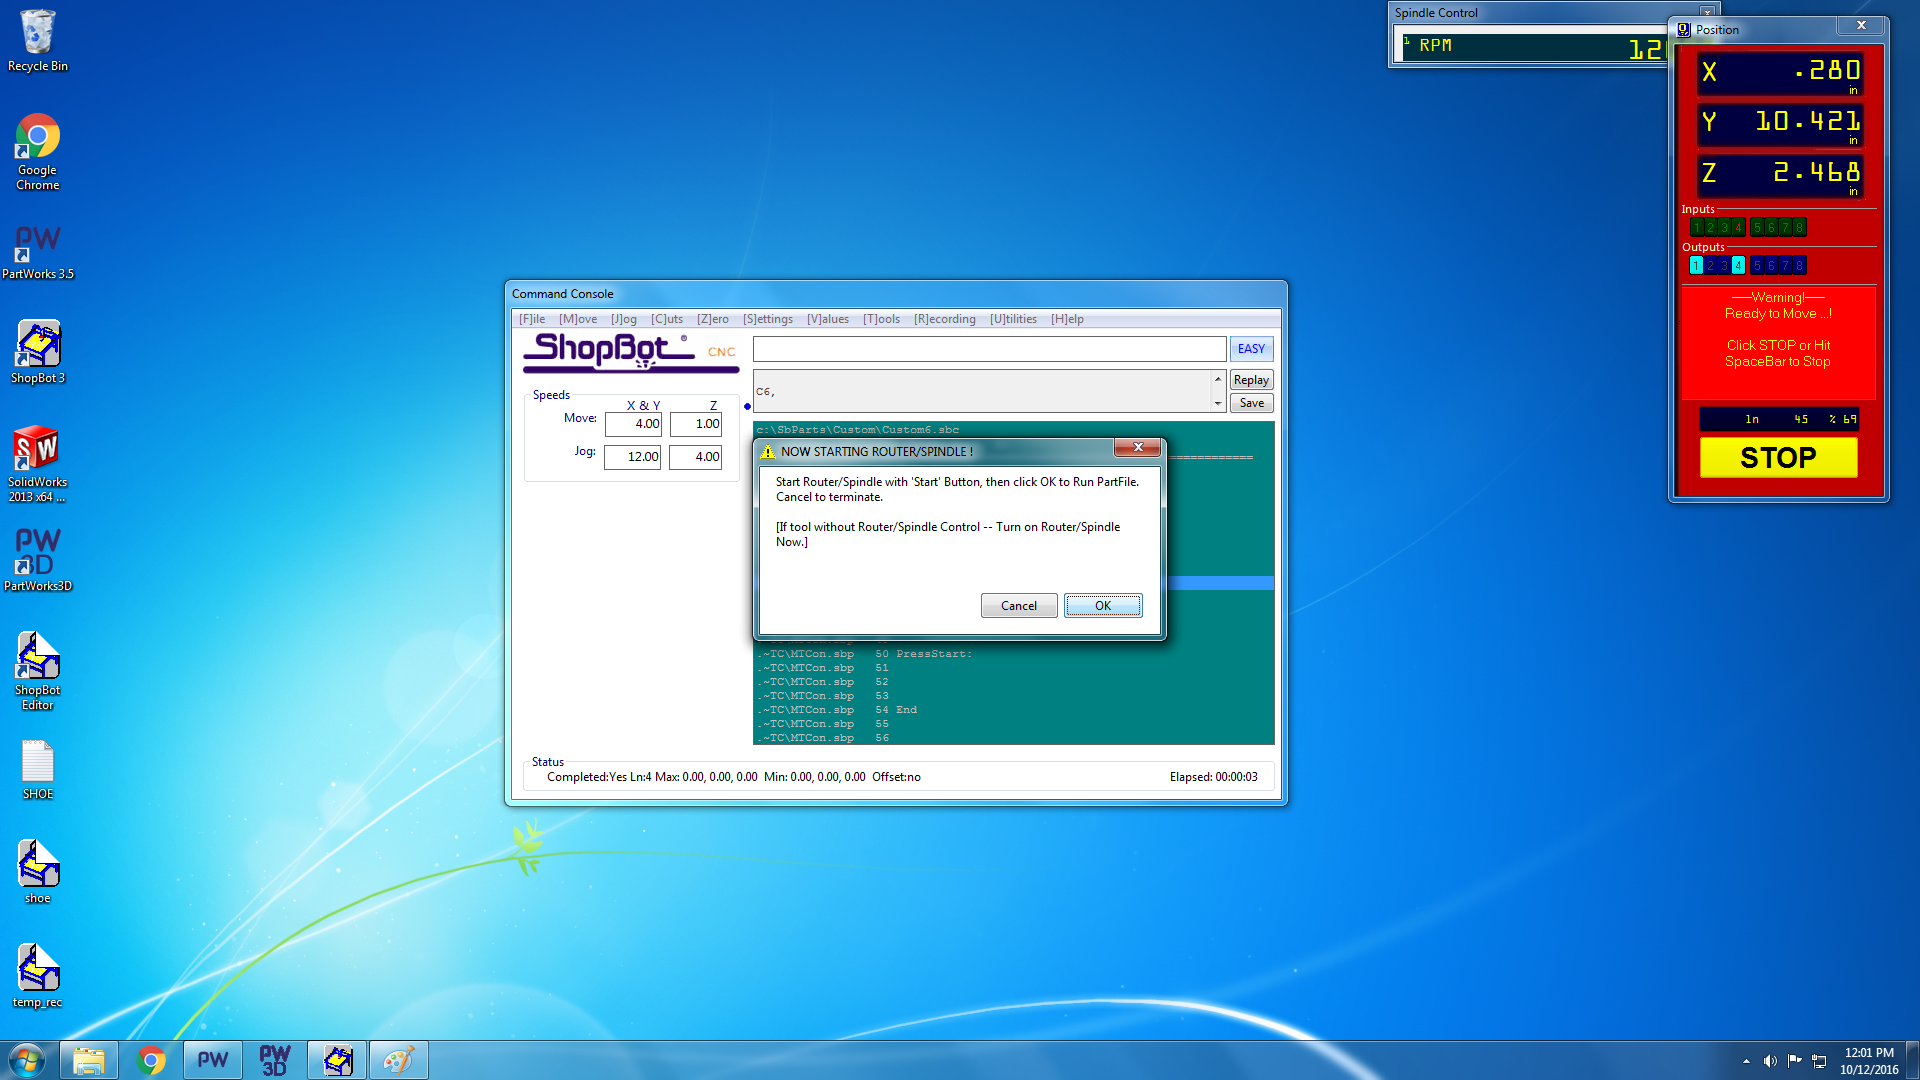
Task: Edit the Jog Z speed field
Action: [x=695, y=457]
